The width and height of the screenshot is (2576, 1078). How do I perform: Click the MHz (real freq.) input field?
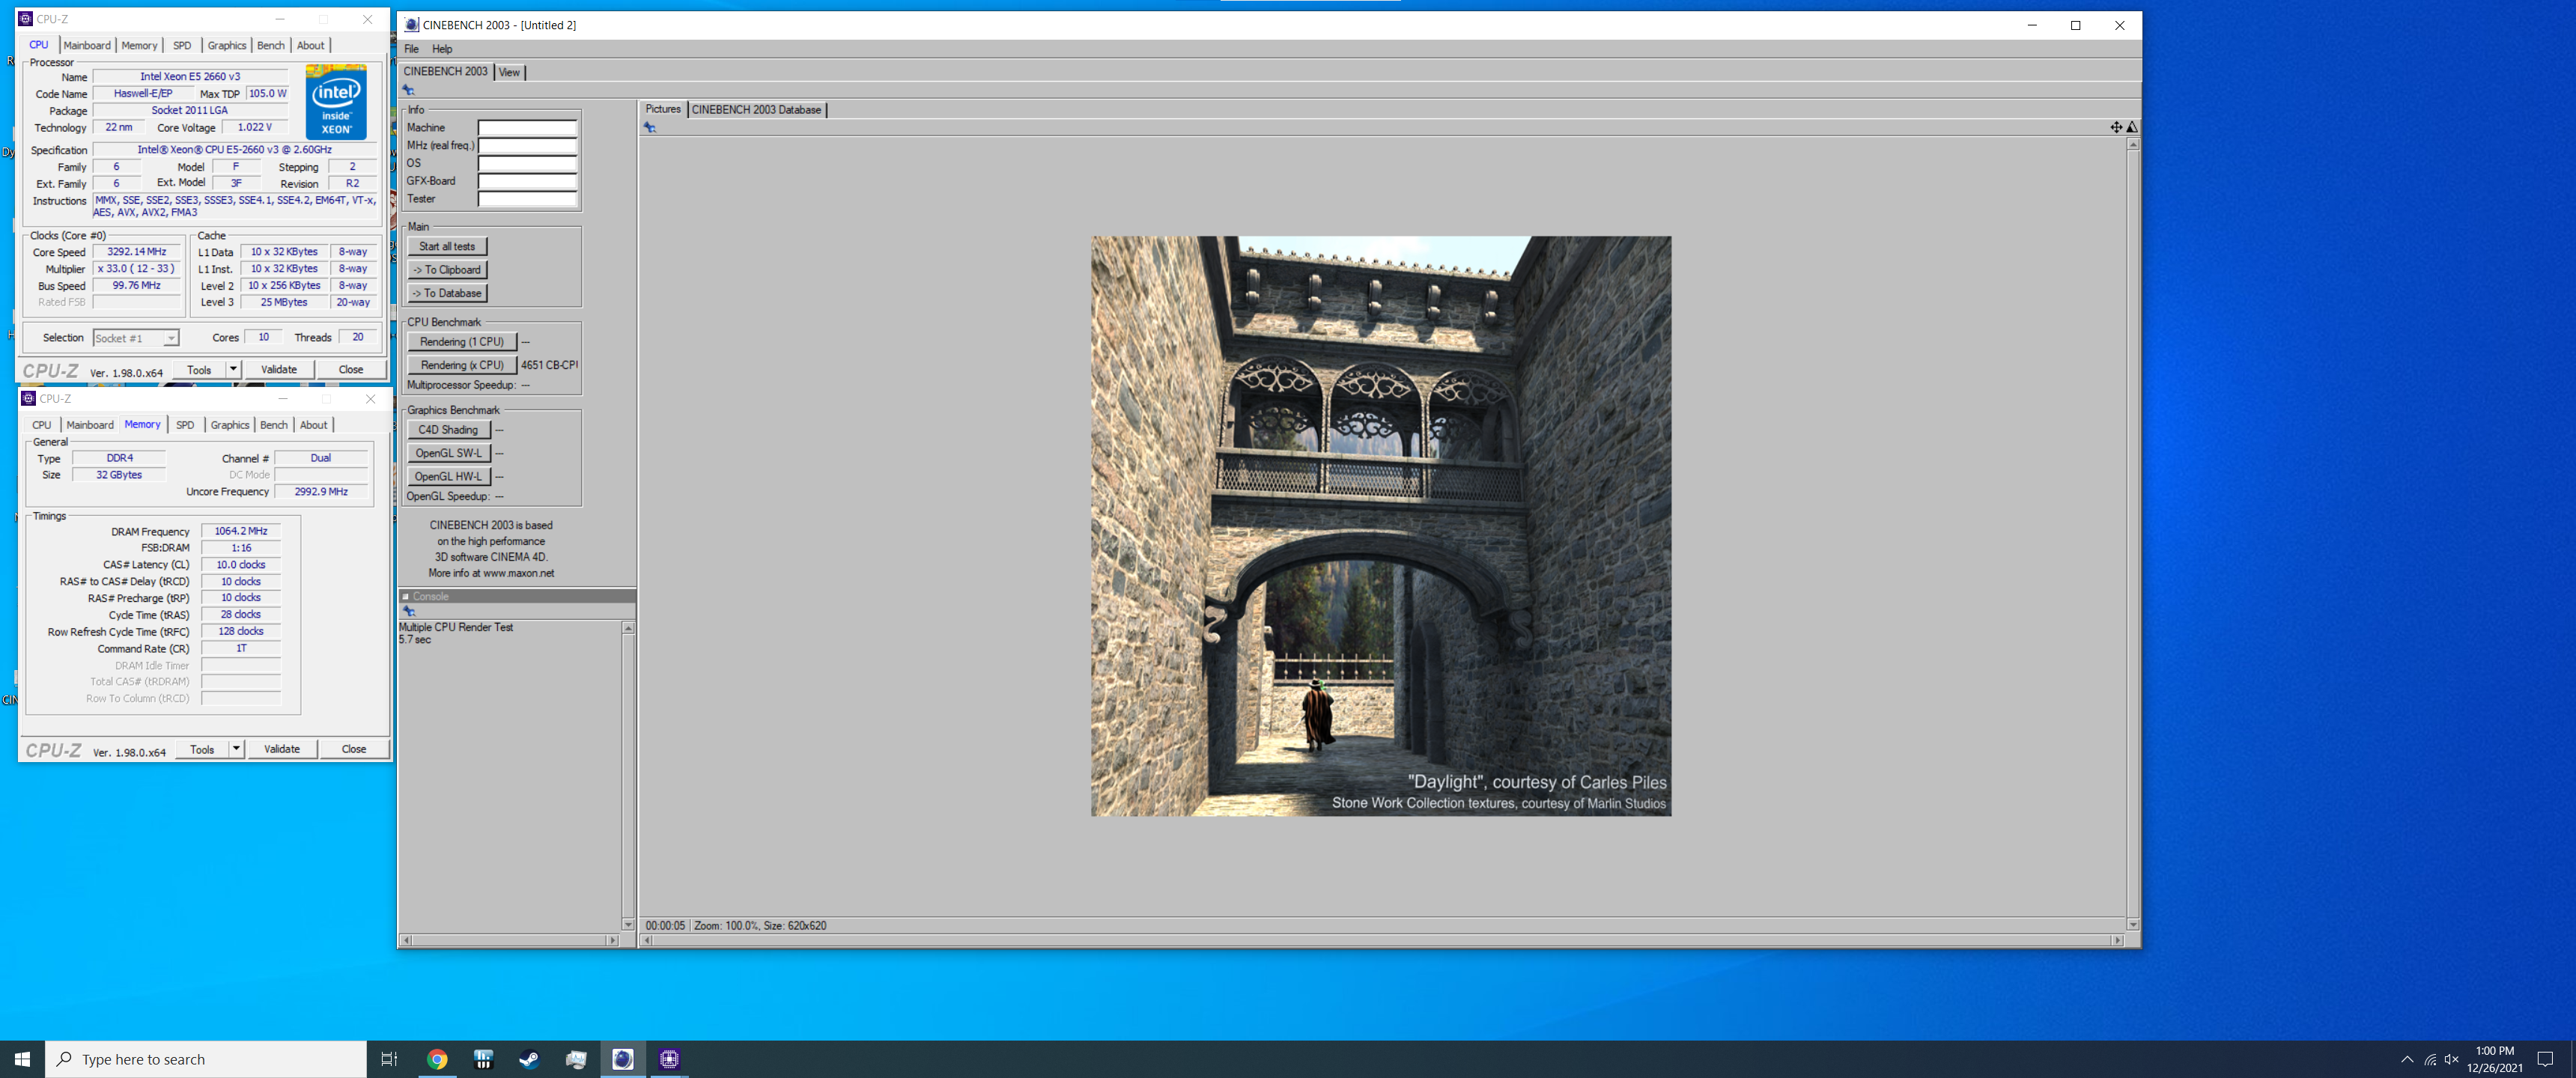click(527, 146)
